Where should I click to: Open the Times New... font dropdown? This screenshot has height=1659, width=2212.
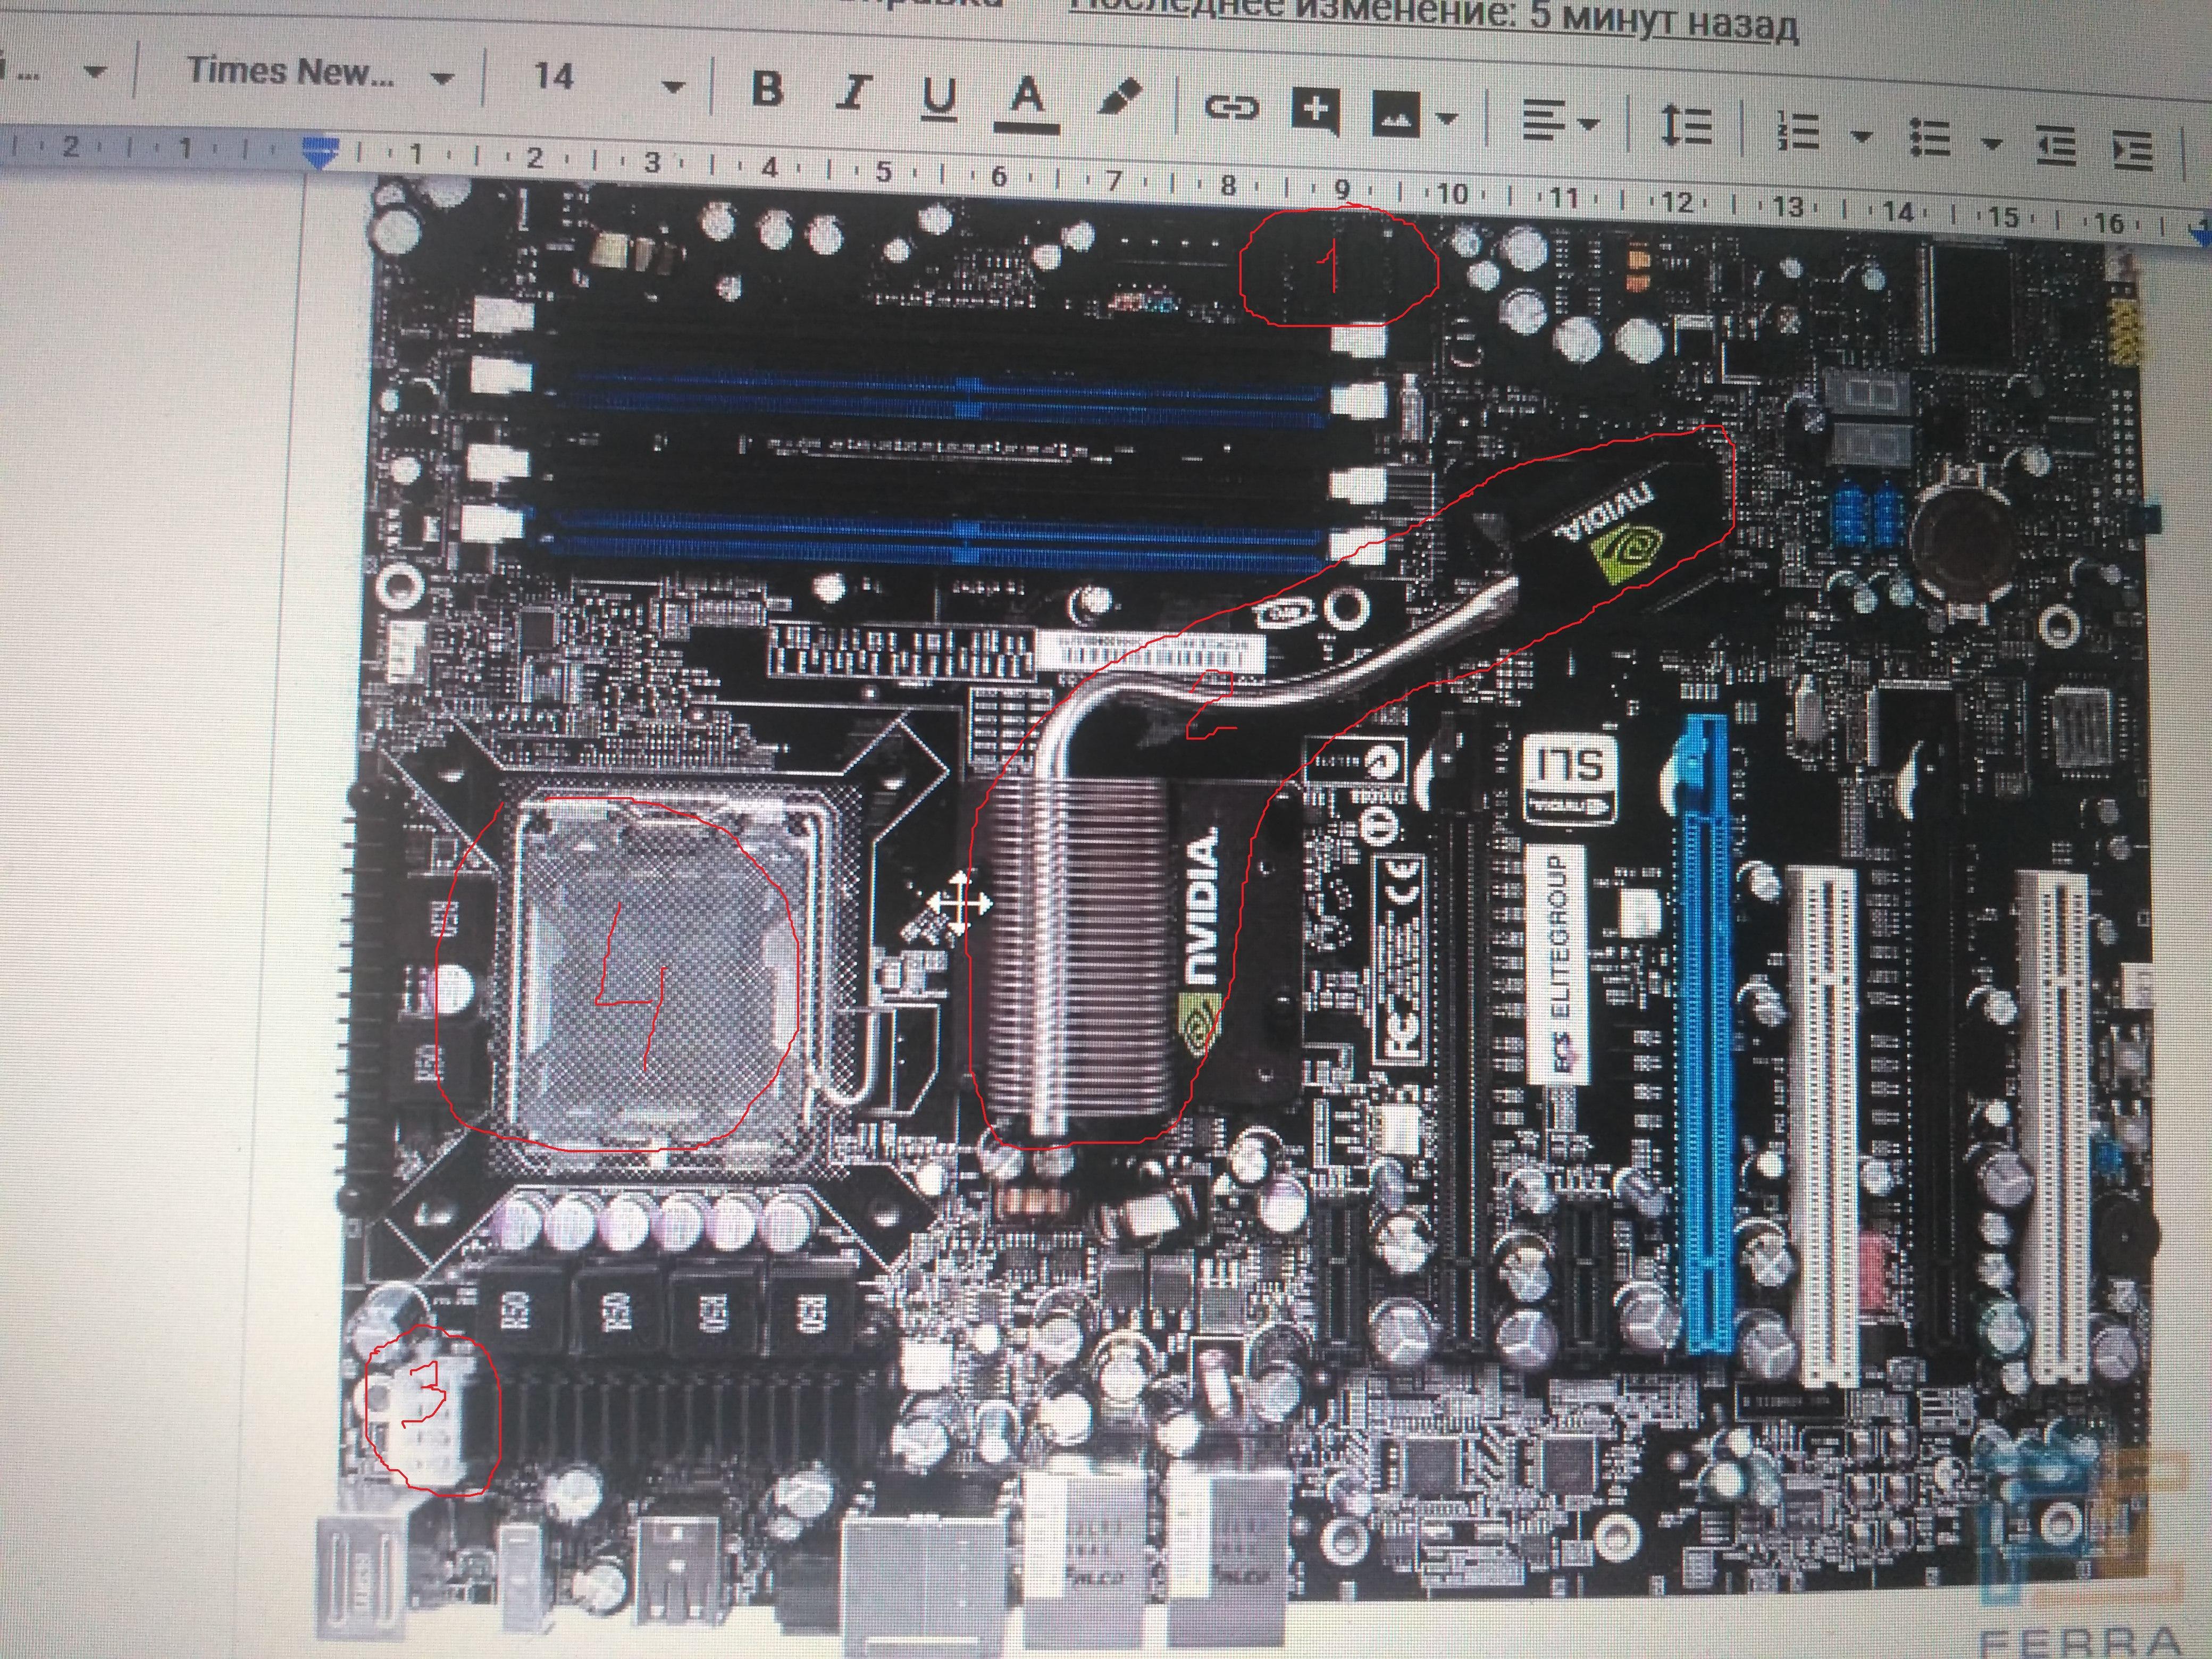pyautogui.click(x=320, y=73)
